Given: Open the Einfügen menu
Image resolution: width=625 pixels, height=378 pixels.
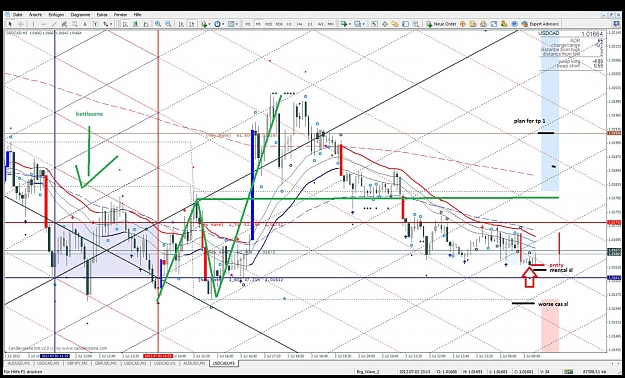Looking at the screenshot, I should tap(56, 15).
